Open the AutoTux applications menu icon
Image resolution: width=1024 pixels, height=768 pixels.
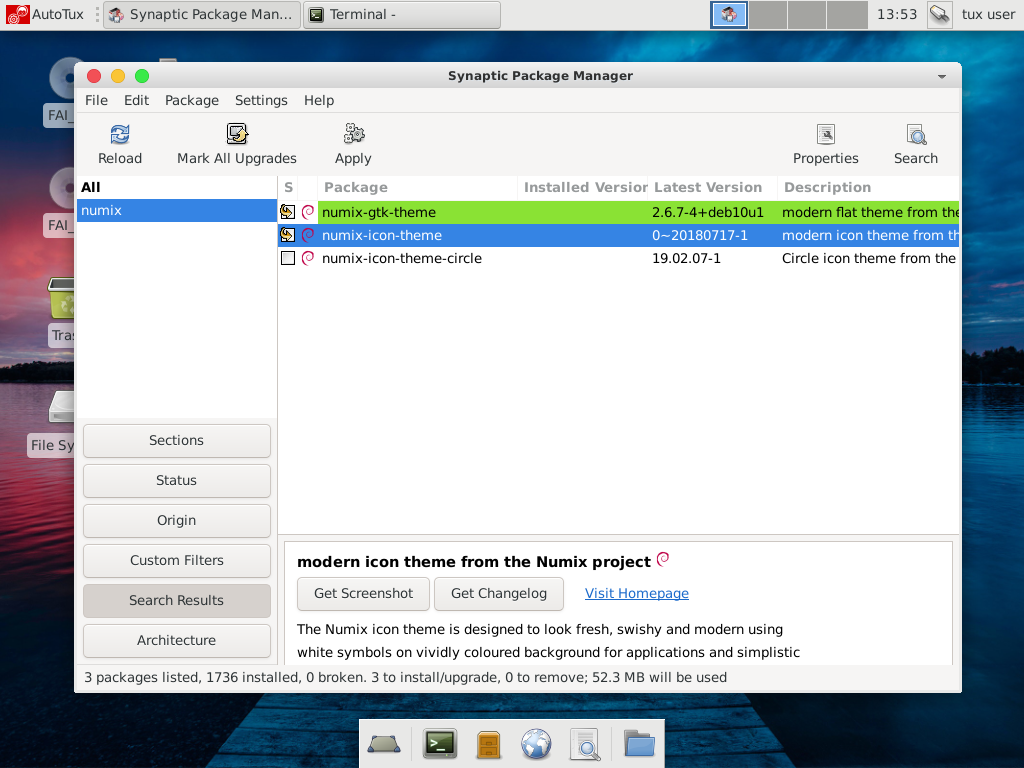pos(18,14)
